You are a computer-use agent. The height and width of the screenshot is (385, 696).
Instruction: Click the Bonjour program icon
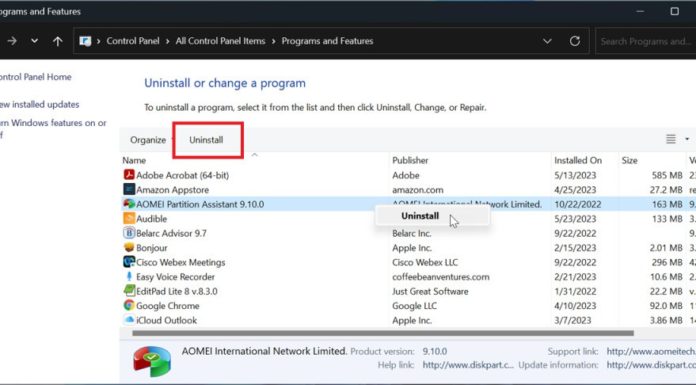click(x=129, y=247)
